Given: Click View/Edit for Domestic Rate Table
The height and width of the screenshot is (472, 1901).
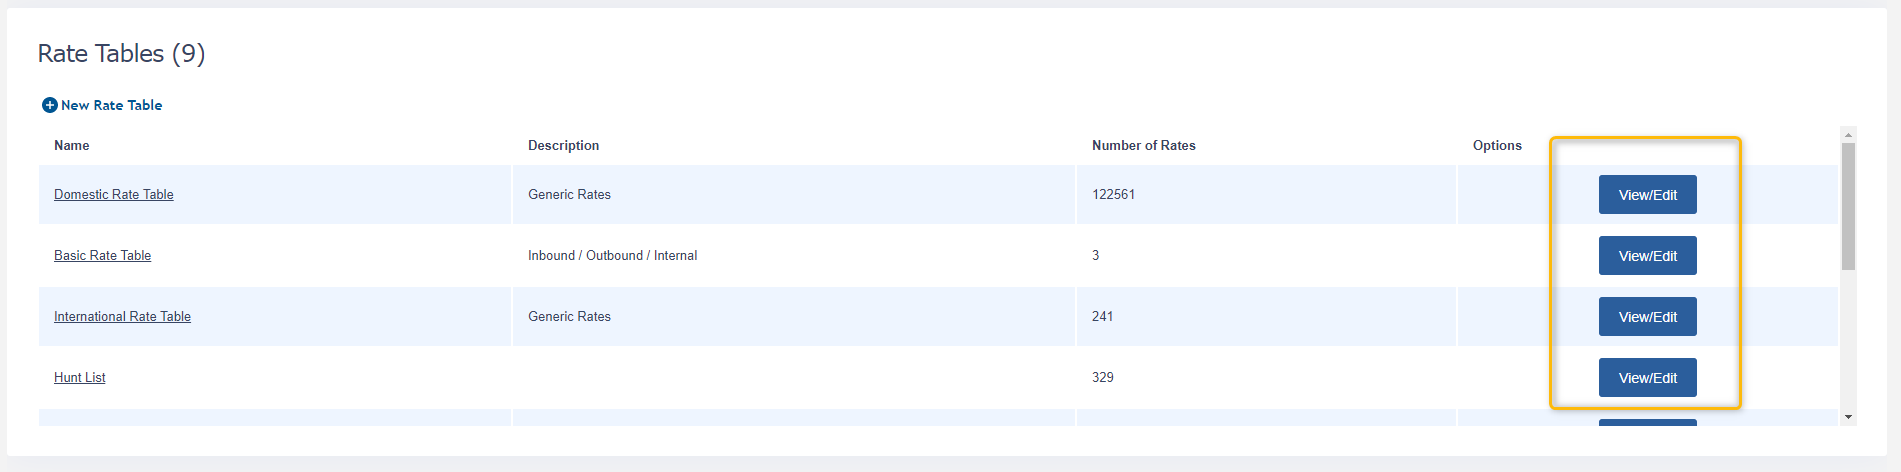Looking at the screenshot, I should point(1647,195).
